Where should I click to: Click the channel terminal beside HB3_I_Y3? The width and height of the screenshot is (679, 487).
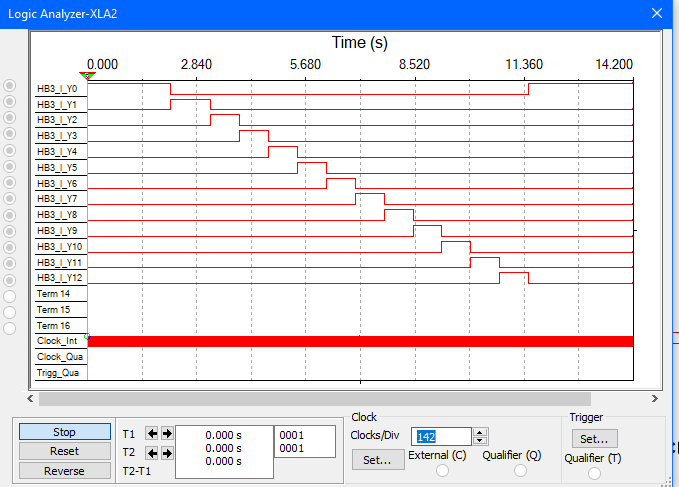[x=10, y=134]
